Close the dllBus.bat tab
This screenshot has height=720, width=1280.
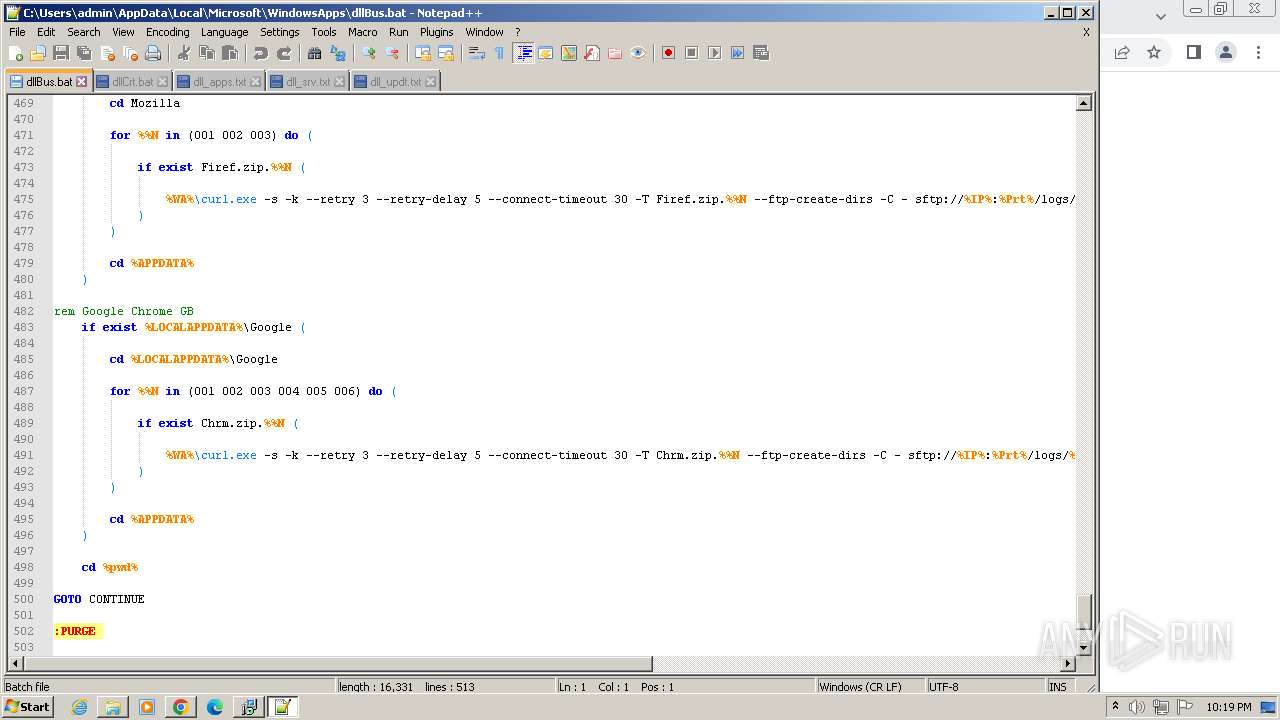(x=82, y=82)
